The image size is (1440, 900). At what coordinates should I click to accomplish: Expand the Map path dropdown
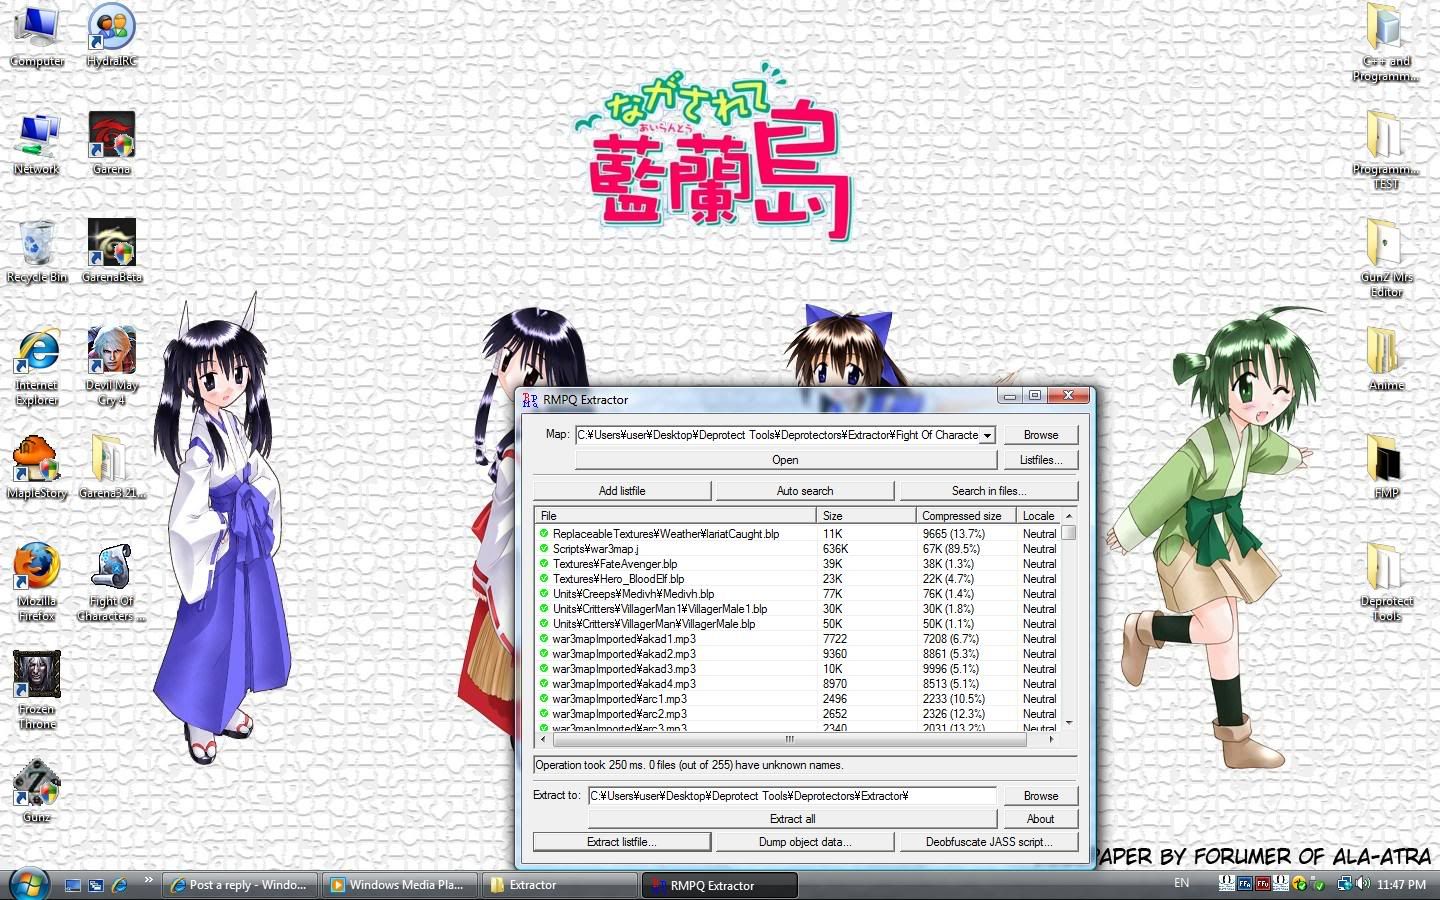(988, 435)
